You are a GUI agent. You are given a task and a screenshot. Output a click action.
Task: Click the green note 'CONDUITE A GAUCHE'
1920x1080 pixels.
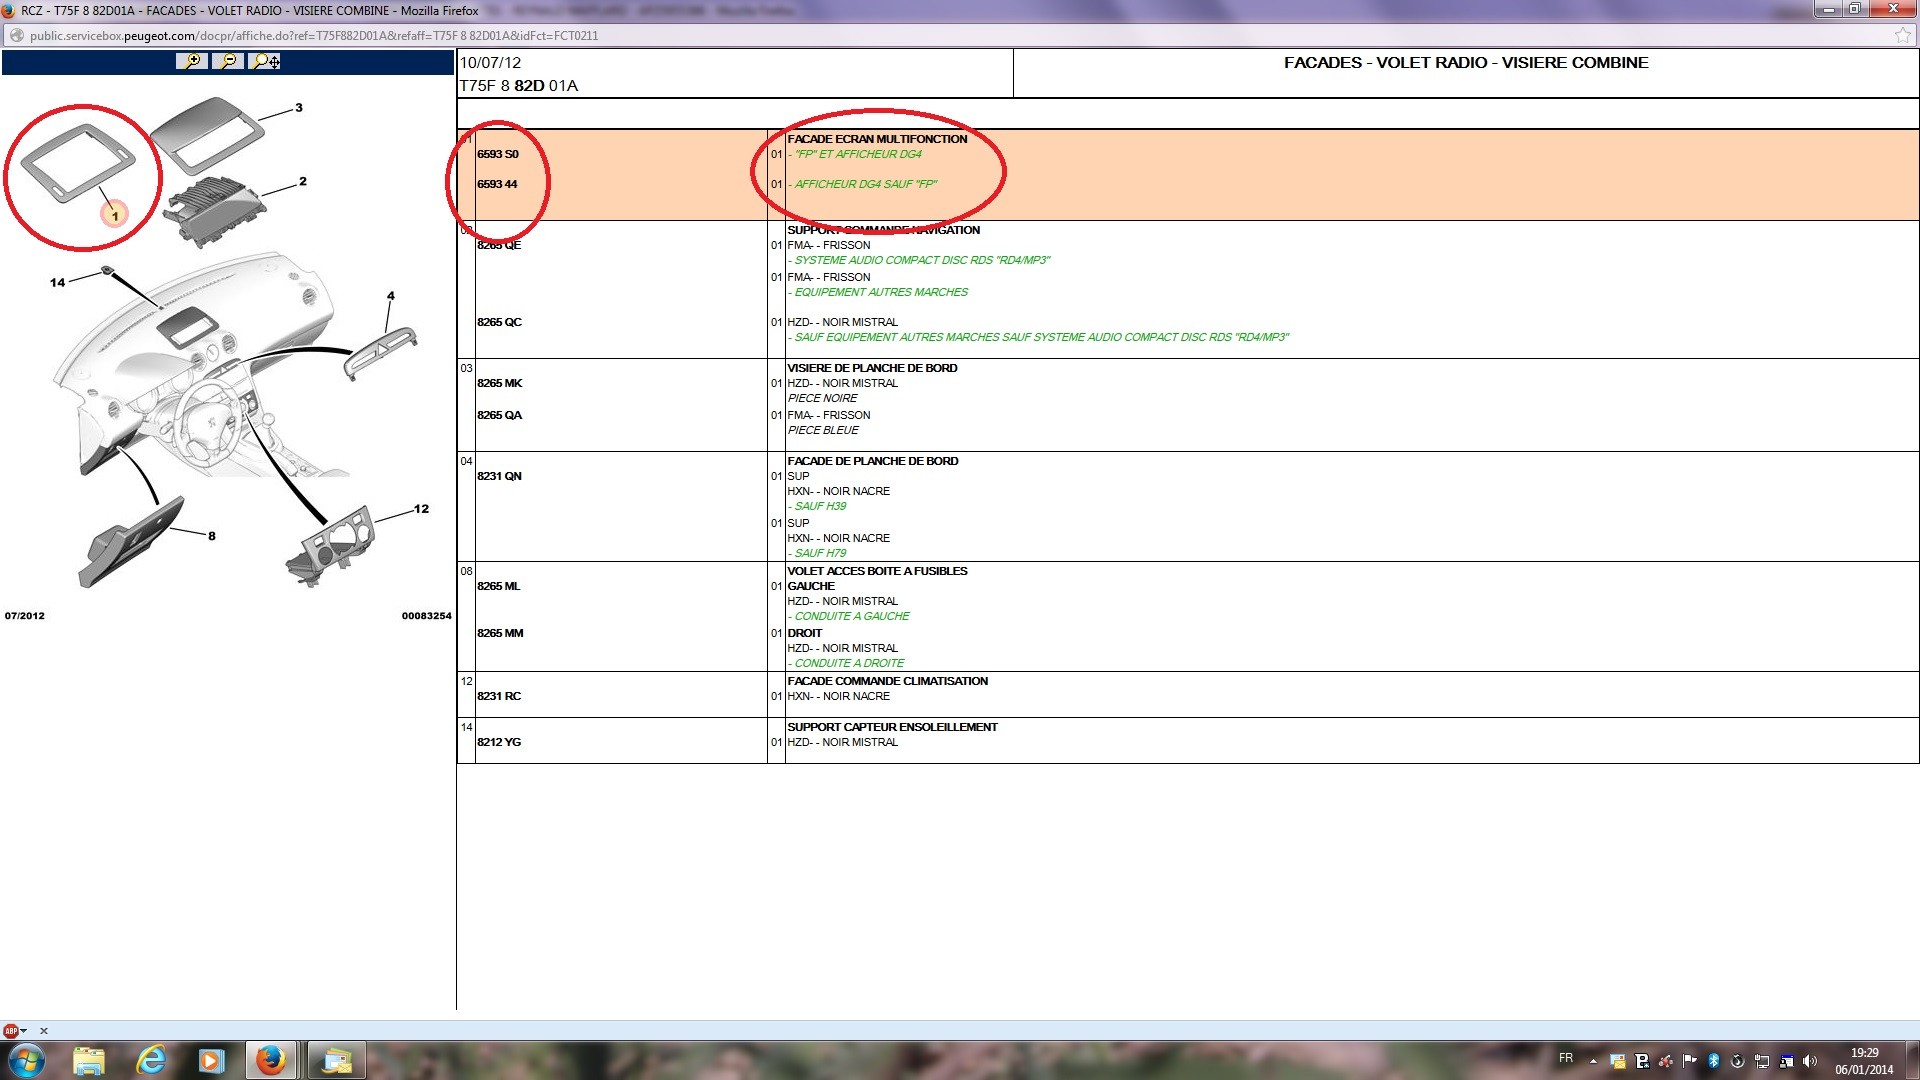click(852, 616)
